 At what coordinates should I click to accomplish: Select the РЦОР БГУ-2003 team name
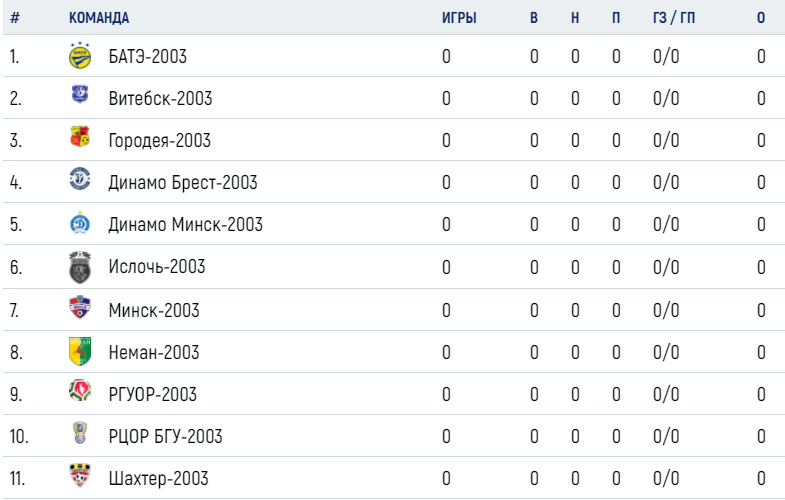point(166,436)
